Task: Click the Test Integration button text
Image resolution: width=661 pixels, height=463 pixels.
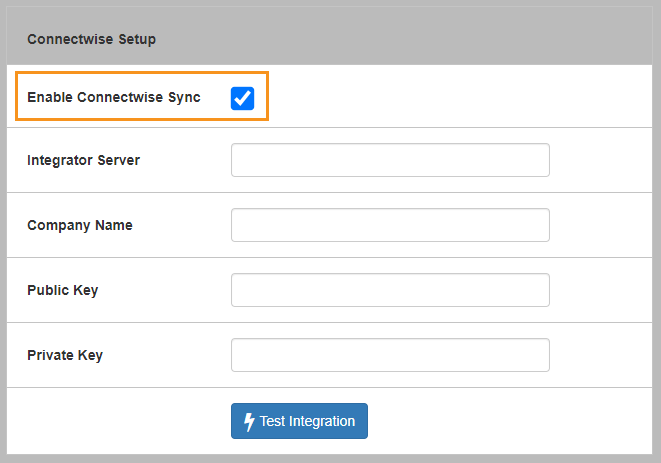Action: (307, 421)
